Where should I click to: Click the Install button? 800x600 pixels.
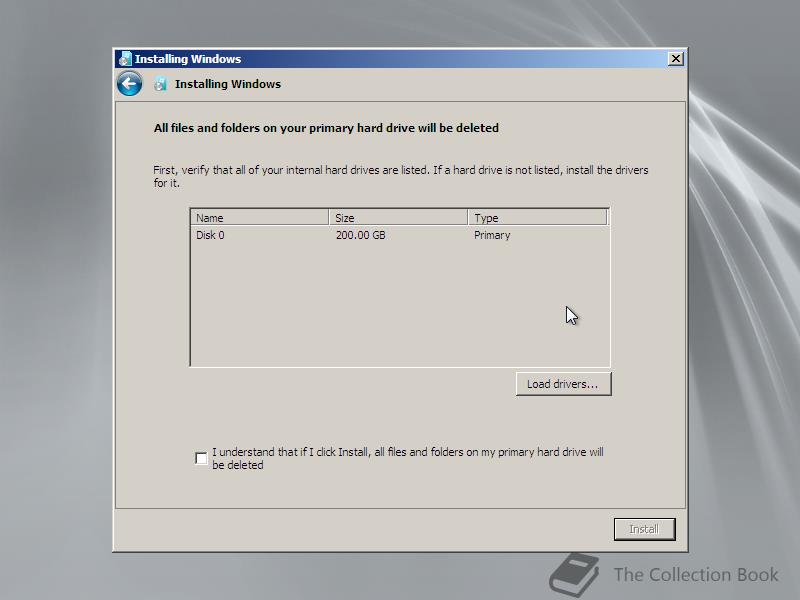[x=644, y=529]
